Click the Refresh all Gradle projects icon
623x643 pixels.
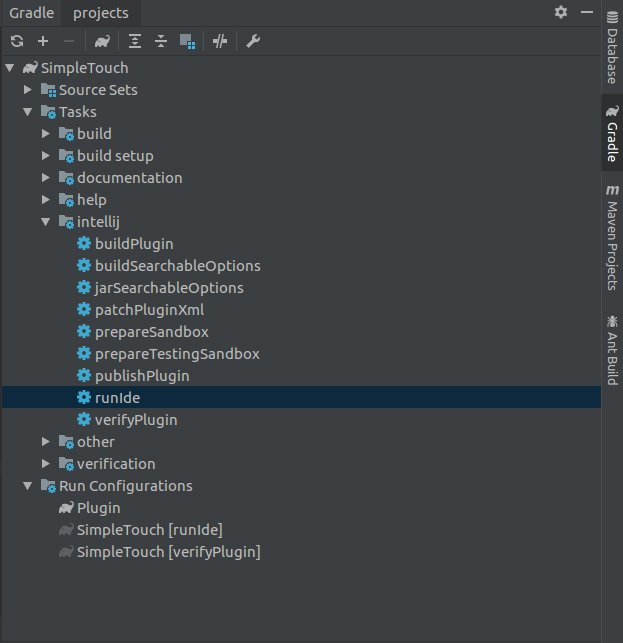pos(17,41)
